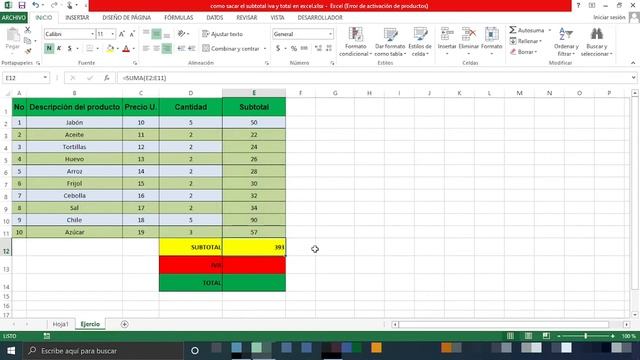640x360 pixels.
Task: Open Dar formato como tabla
Action: pyautogui.click(x=390, y=42)
